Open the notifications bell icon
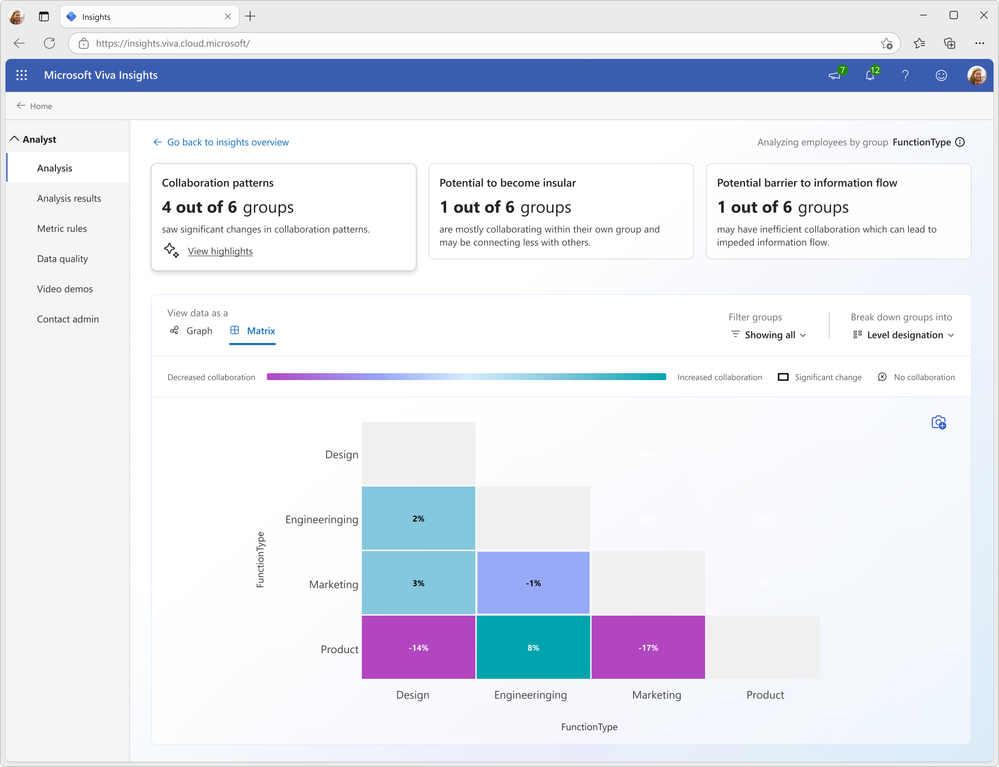Image resolution: width=999 pixels, height=767 pixels. 870,76
